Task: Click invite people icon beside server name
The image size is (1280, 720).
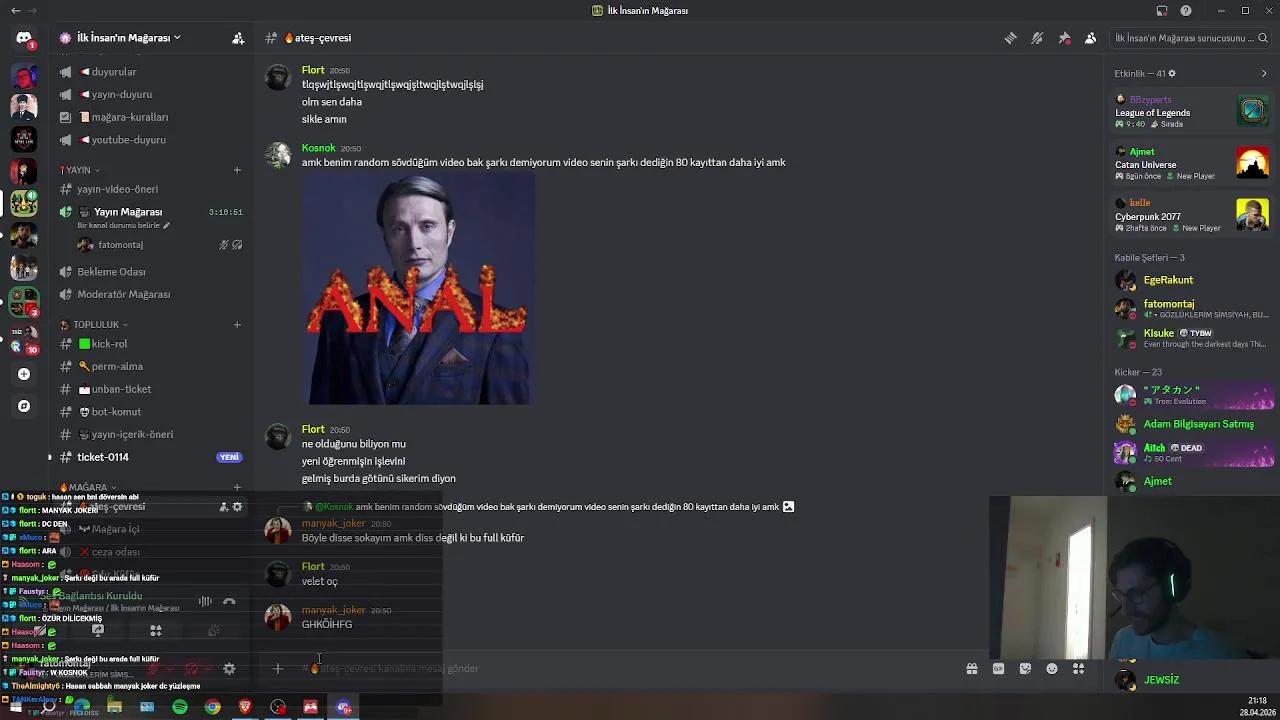Action: tap(238, 38)
